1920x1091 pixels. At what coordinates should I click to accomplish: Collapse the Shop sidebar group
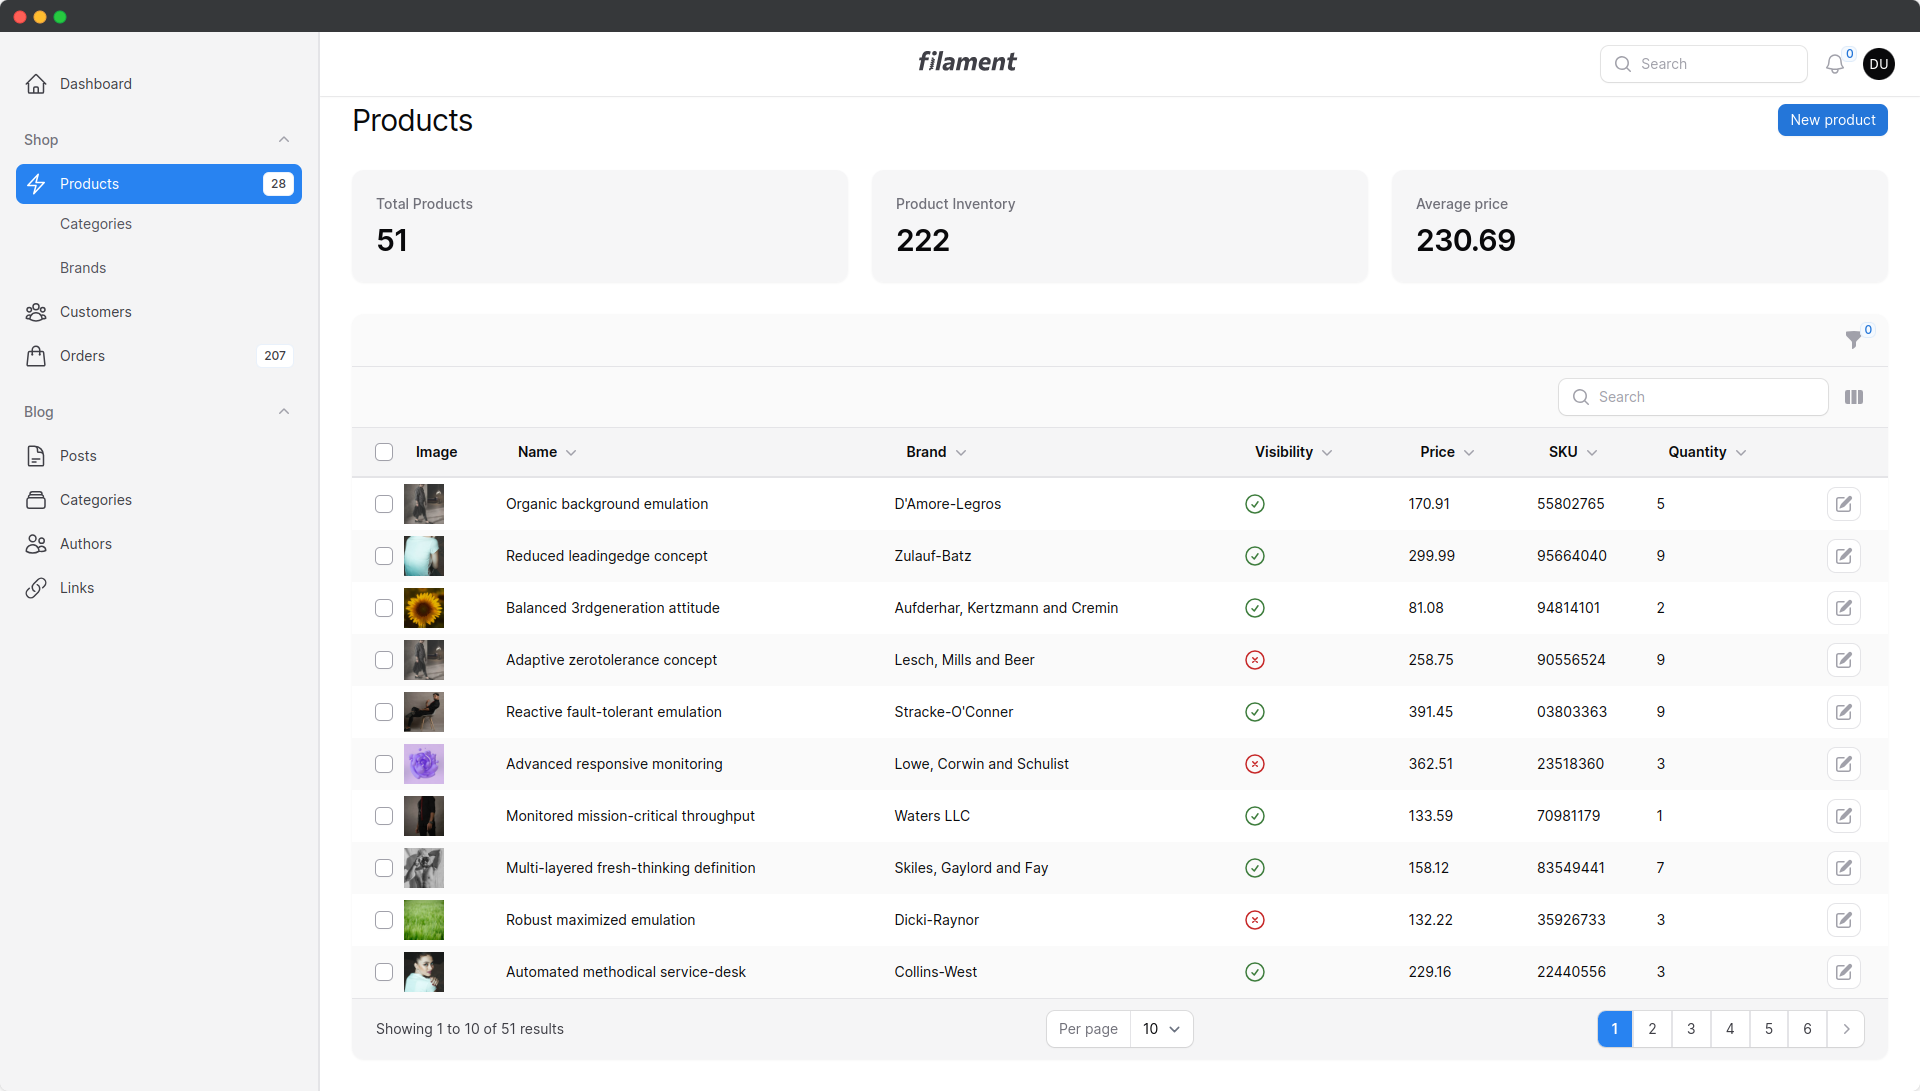[284, 140]
